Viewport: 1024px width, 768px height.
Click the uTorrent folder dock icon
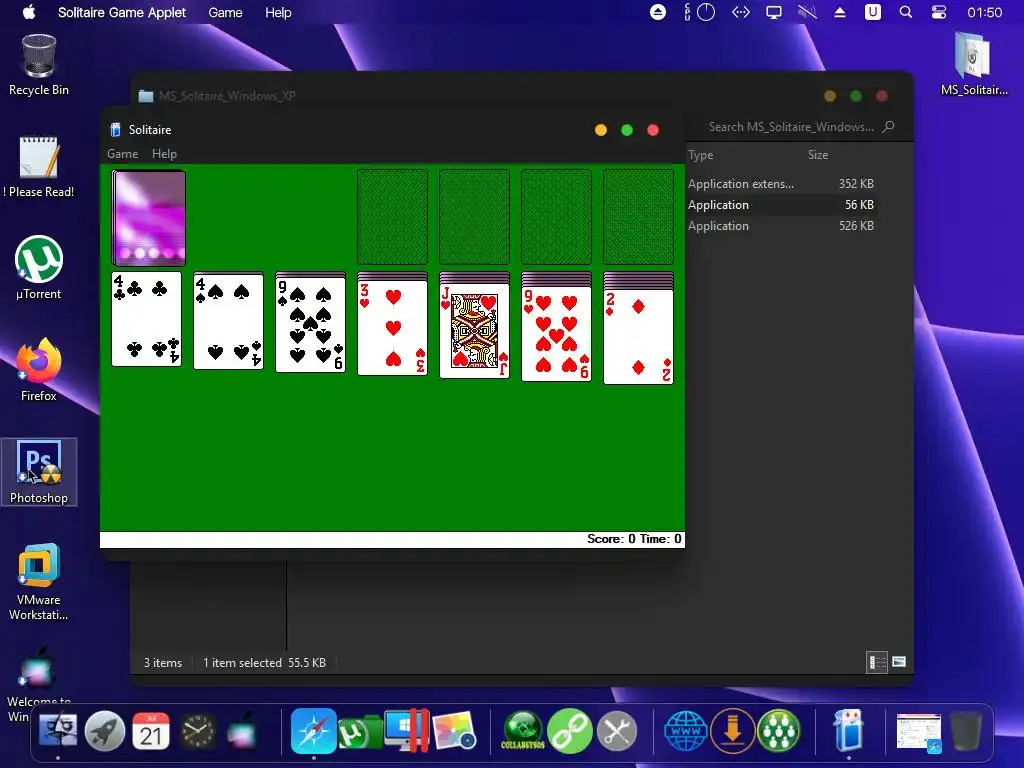[x=360, y=732]
